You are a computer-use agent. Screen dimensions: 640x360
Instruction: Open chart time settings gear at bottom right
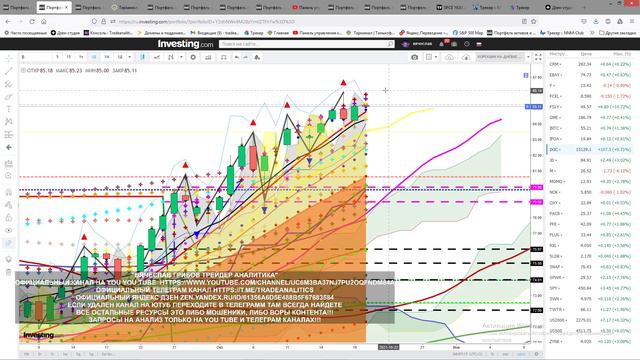click(536, 354)
